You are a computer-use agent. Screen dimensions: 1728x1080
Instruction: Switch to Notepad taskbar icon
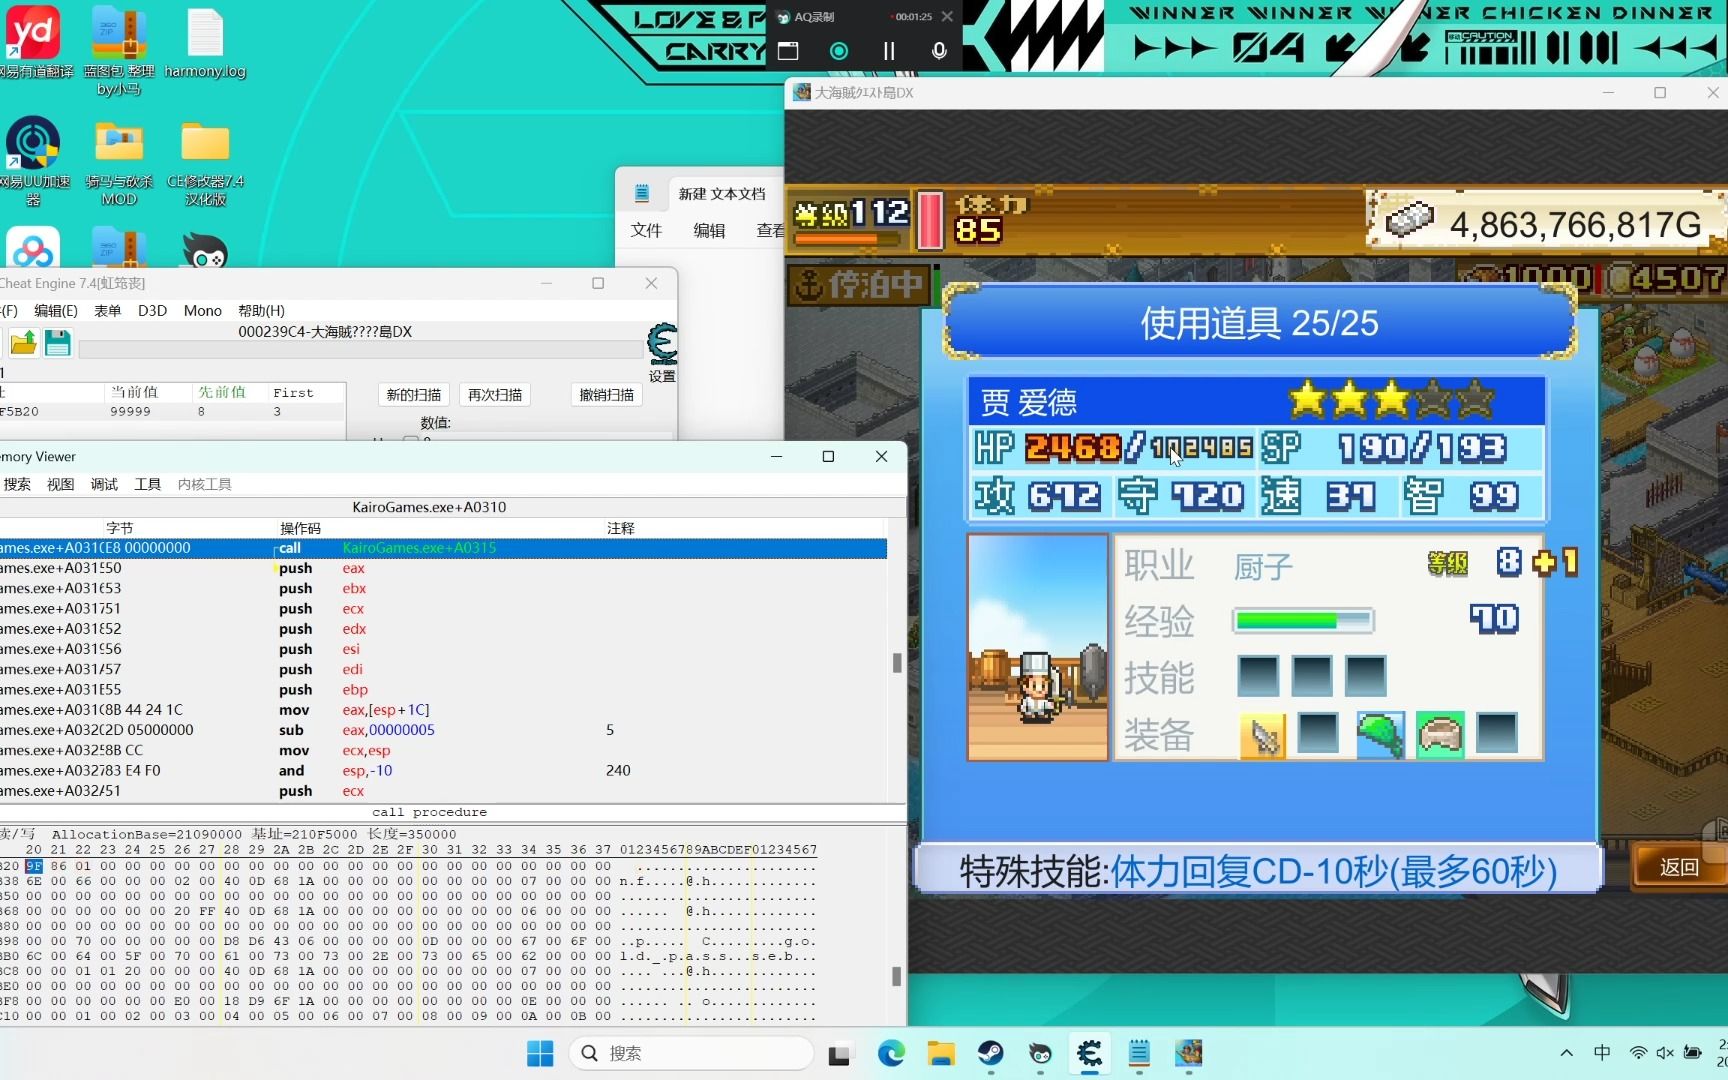1139,1053
